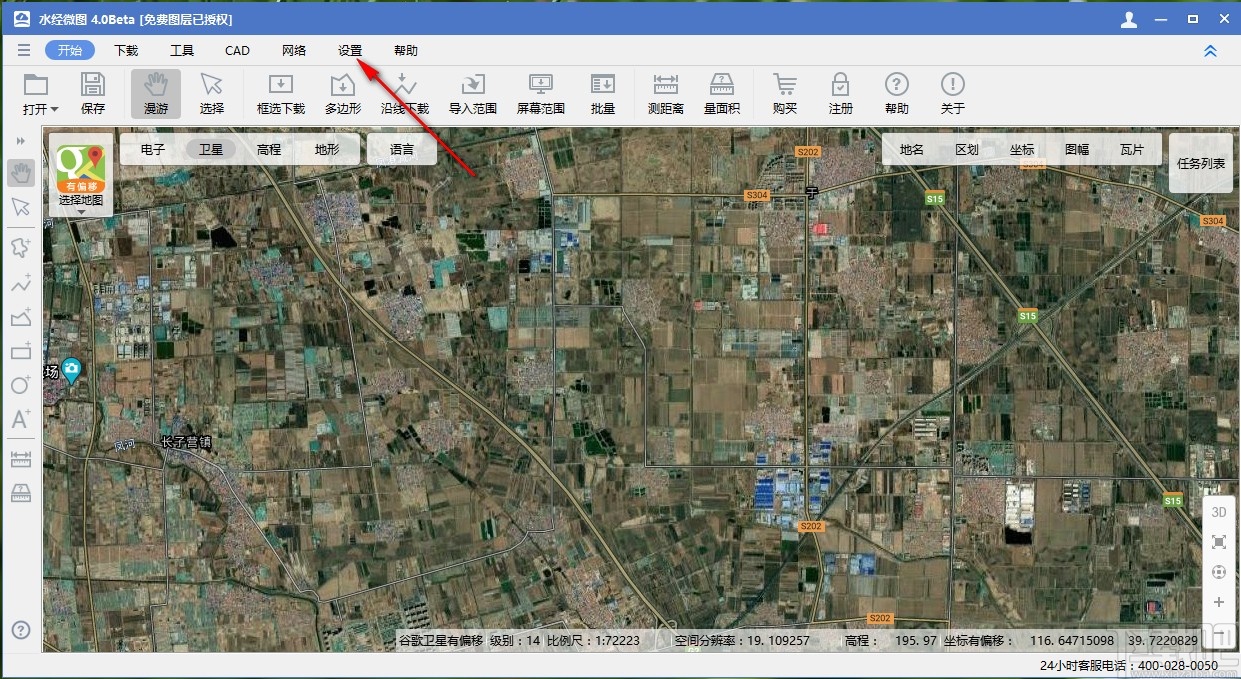Viewport: 1241px width, 679px height.
Task: Switch to the 网络 tab
Action: (x=294, y=50)
